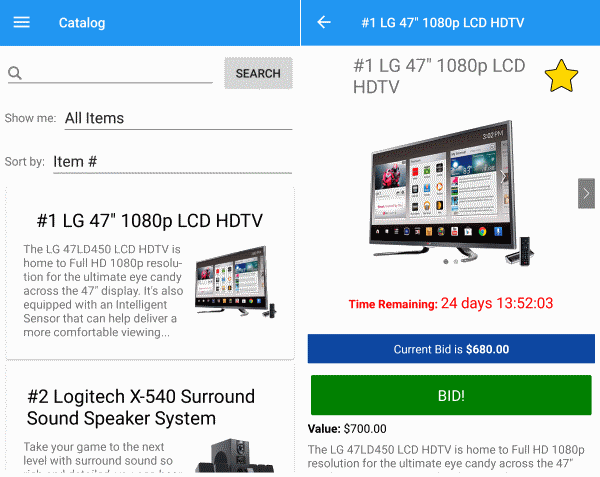Advance to next image with gray chevron

point(586,193)
